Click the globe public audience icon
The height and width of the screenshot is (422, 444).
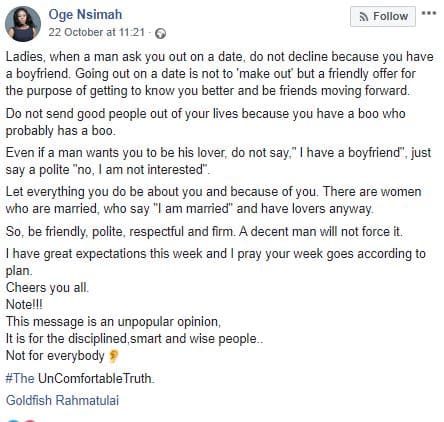161,33
